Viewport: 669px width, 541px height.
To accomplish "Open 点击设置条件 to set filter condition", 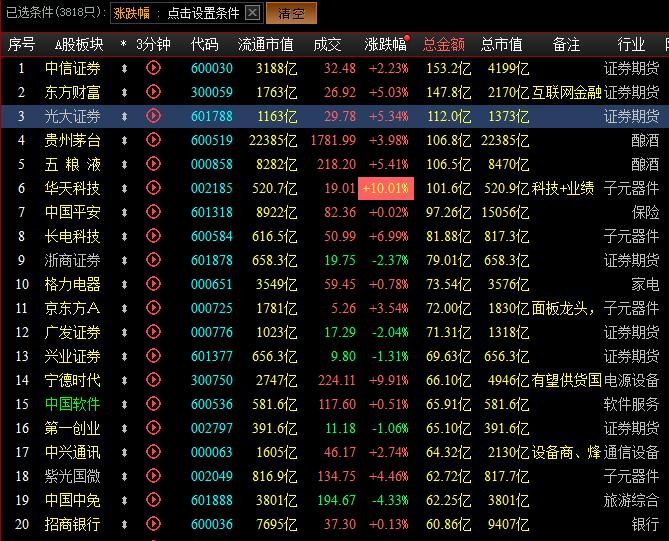I will point(203,13).
